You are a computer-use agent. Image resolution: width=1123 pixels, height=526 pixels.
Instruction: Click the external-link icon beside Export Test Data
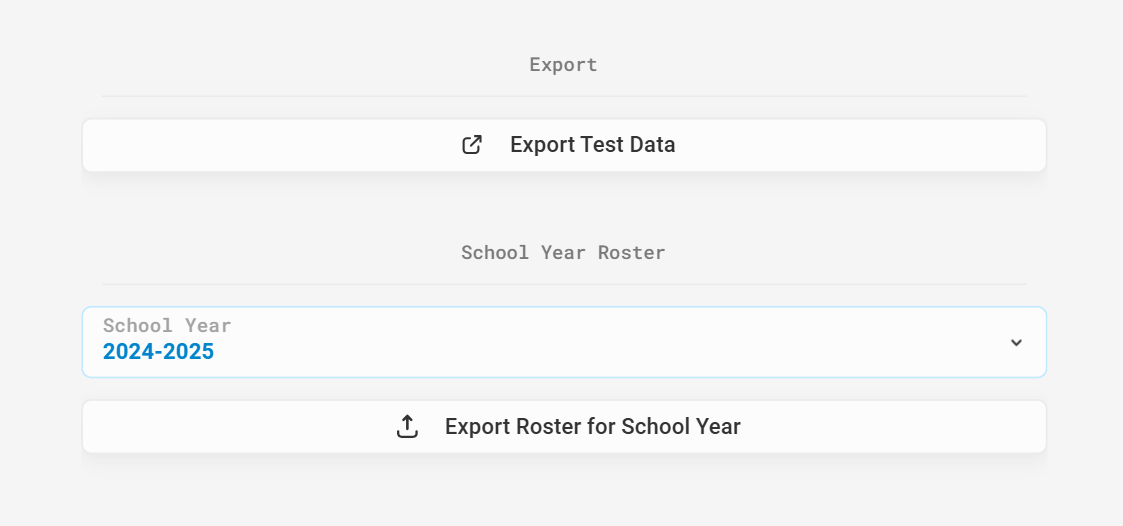pos(472,145)
